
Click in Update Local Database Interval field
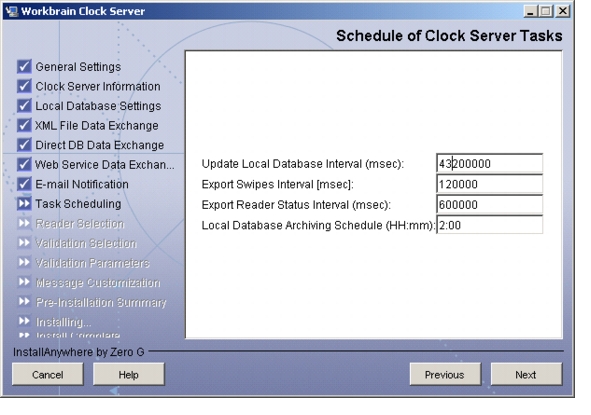pyautogui.click(x=490, y=164)
